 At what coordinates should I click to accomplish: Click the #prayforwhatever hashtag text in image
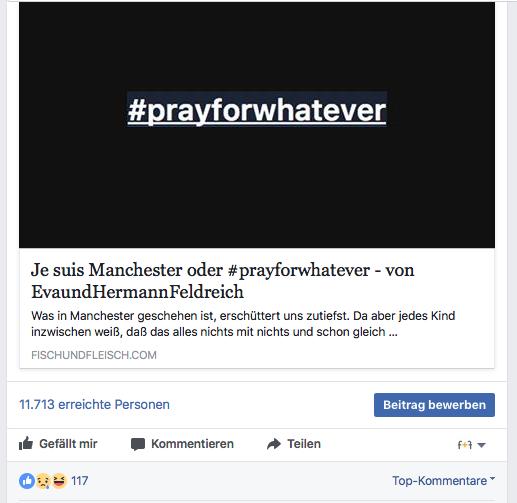click(257, 110)
